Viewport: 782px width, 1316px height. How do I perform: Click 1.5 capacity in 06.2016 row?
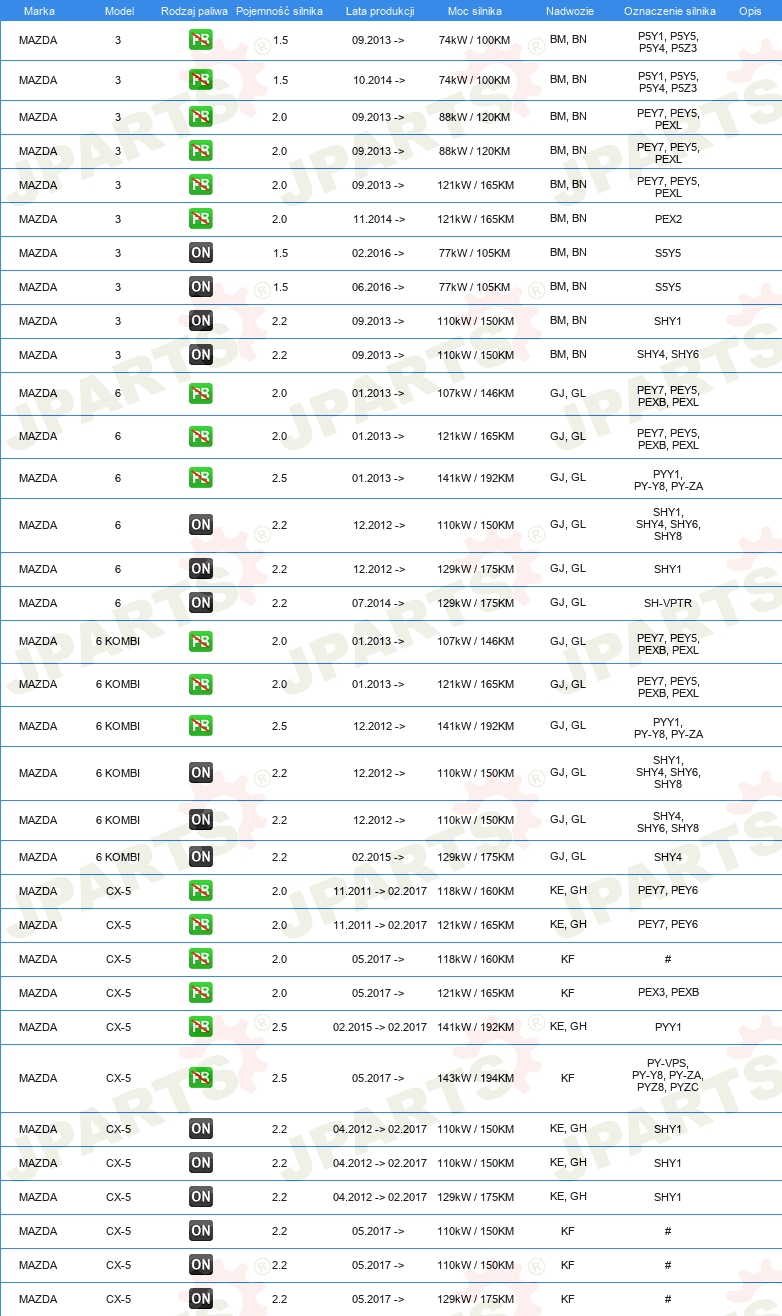tap(279, 287)
